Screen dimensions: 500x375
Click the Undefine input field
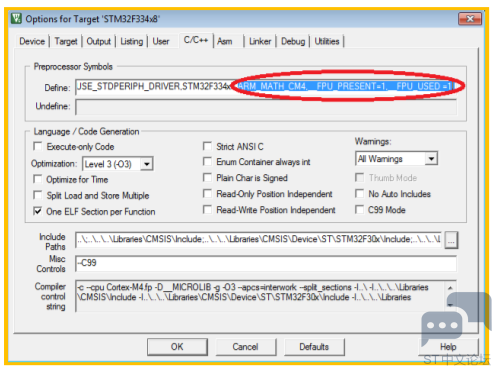(x=266, y=107)
